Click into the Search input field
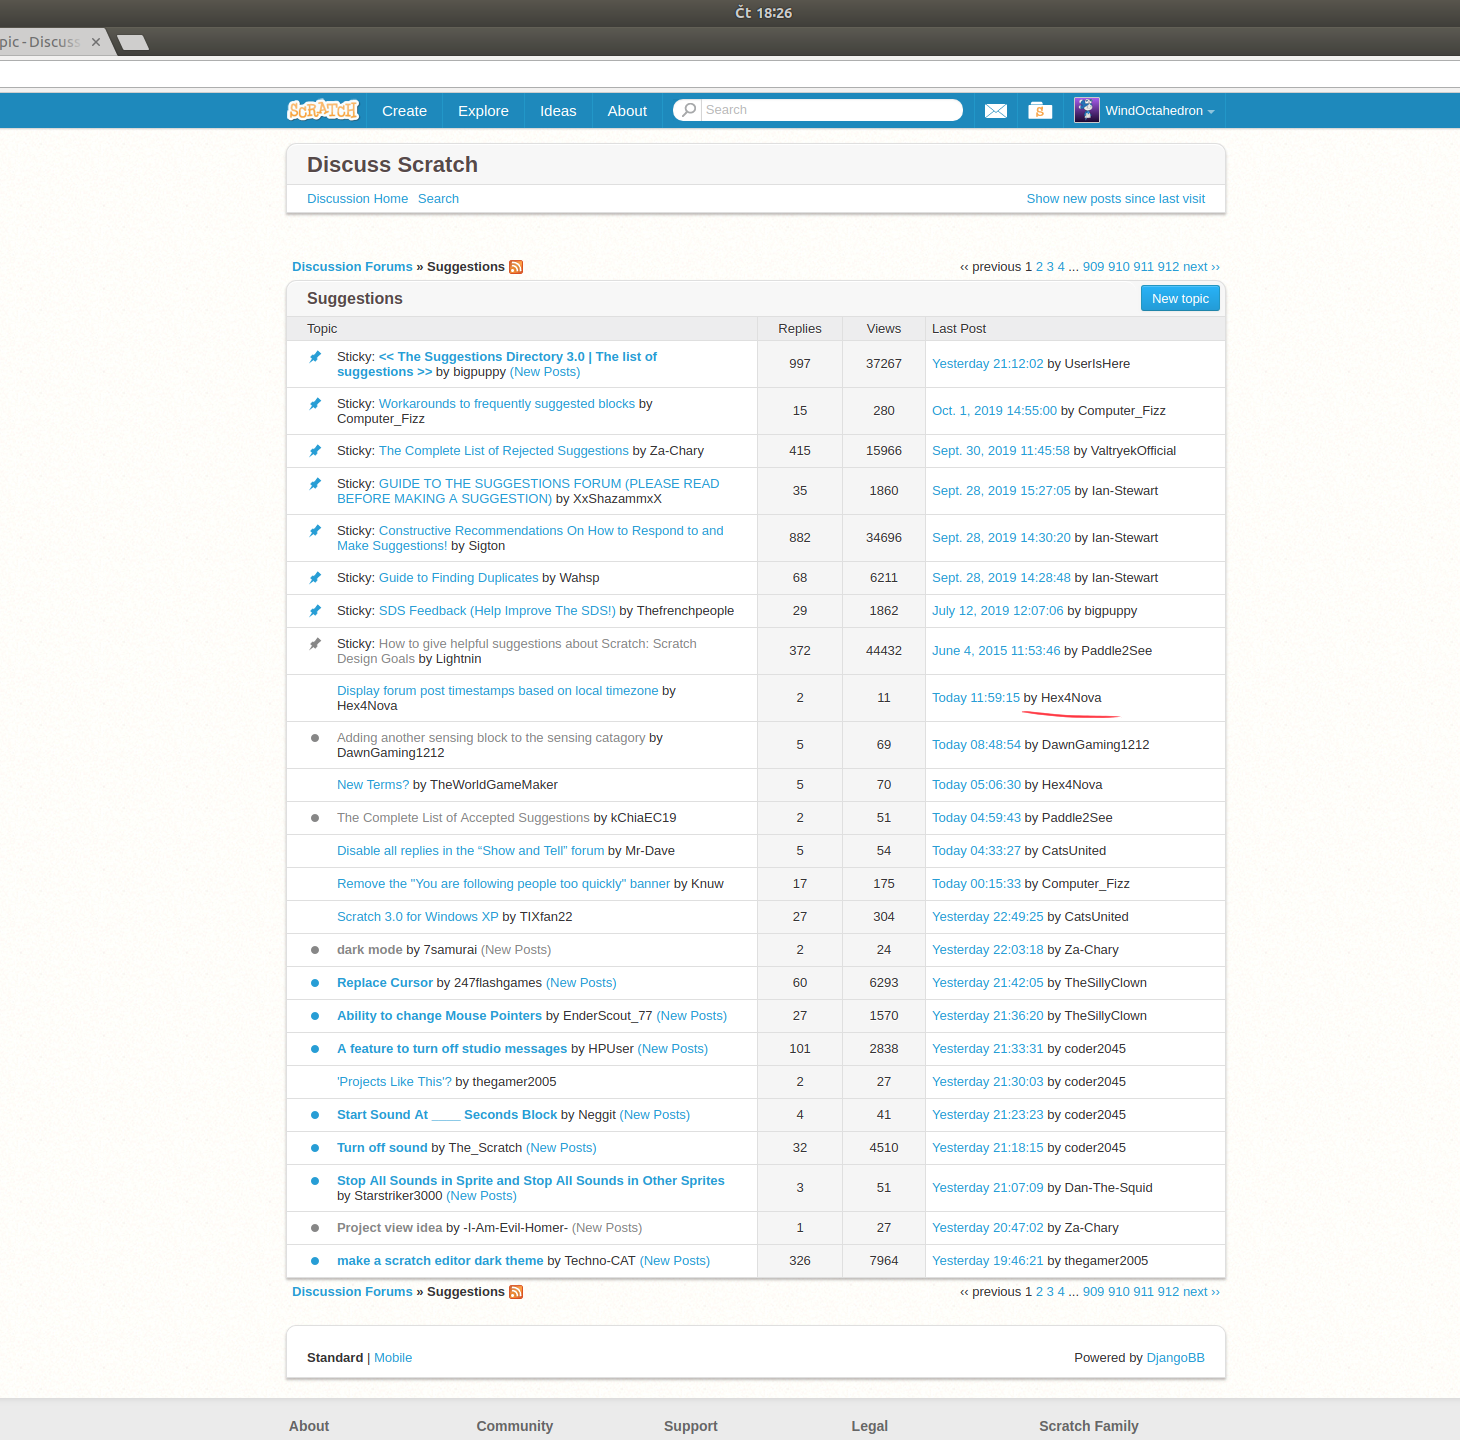This screenshot has height=1440, width=1460. 828,110
